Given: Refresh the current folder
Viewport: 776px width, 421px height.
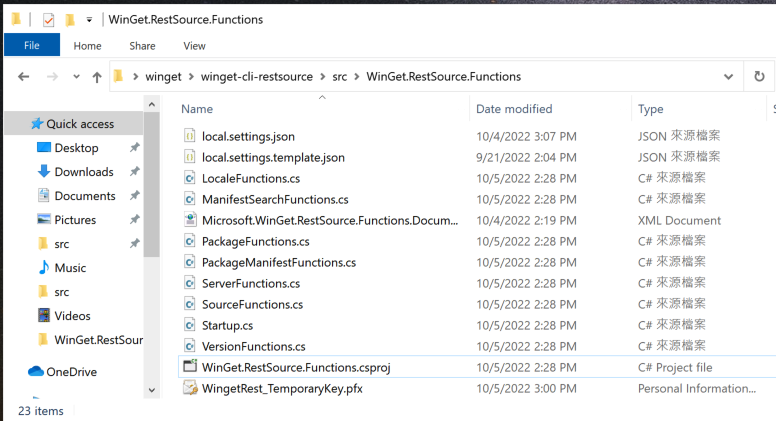Looking at the screenshot, I should (x=759, y=77).
